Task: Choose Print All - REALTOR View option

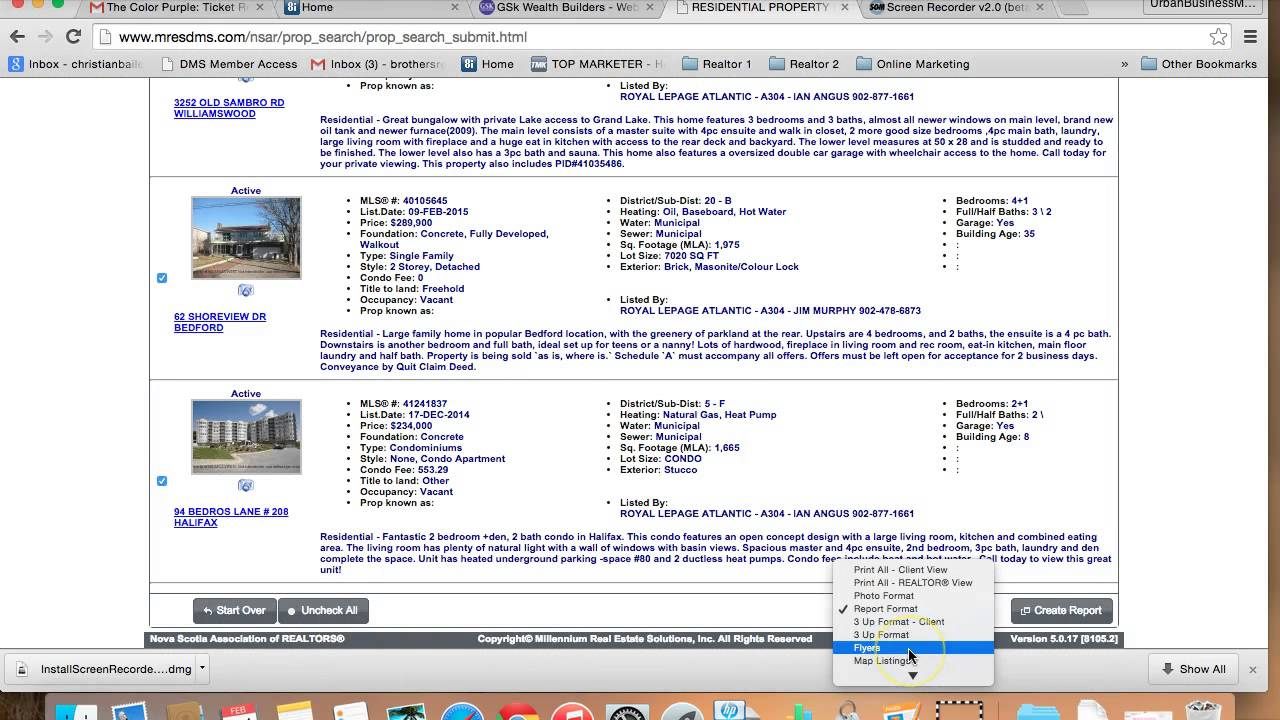Action: click(913, 583)
